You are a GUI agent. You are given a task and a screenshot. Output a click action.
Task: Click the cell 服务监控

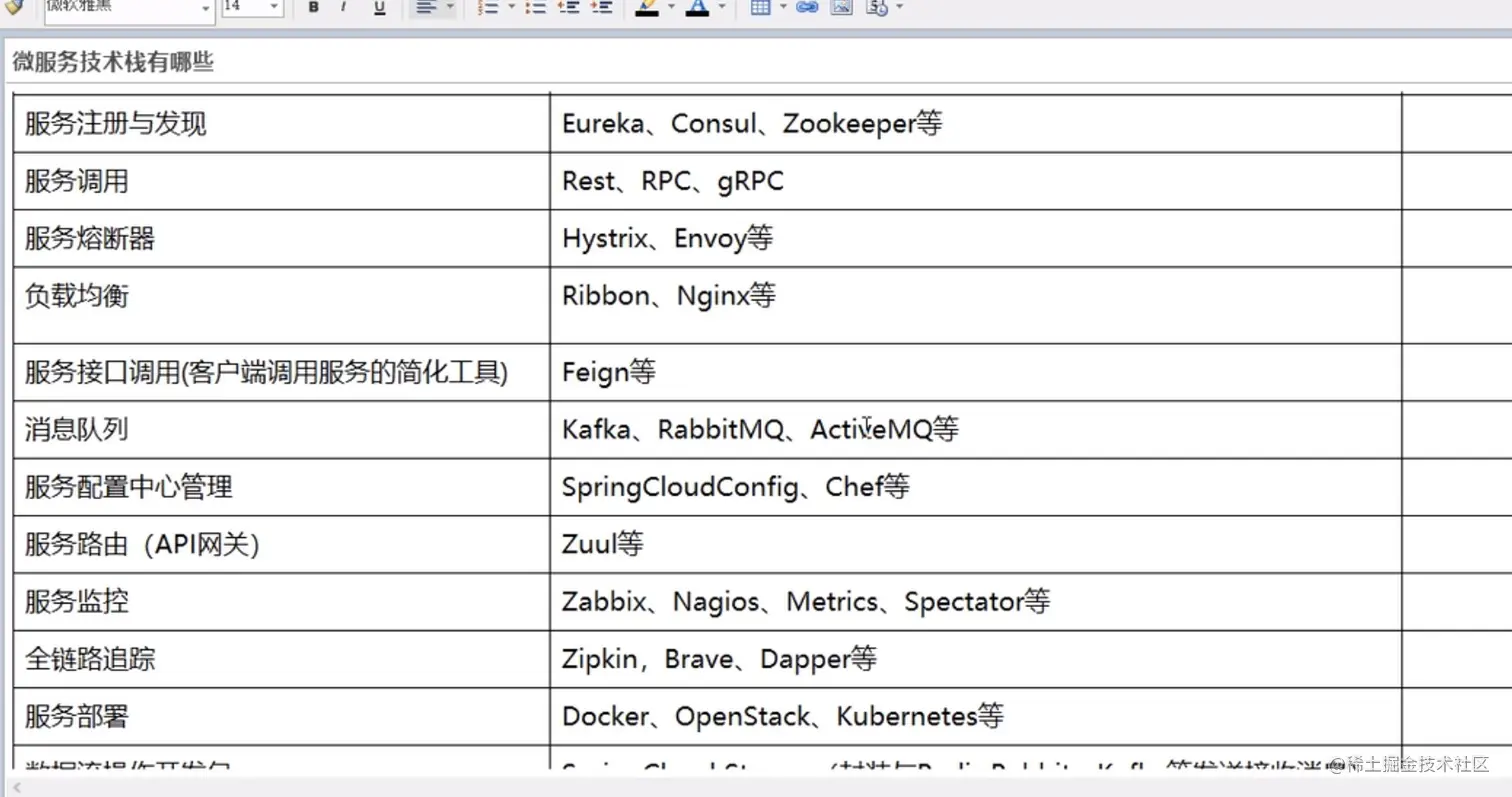click(x=281, y=602)
